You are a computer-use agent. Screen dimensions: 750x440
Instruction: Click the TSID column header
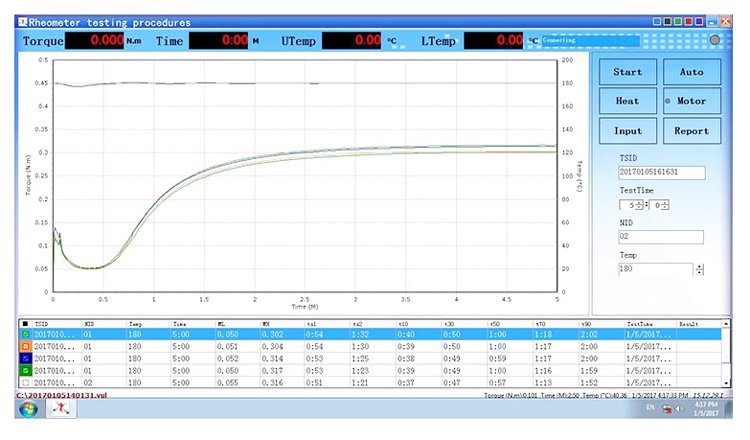[x=41, y=324]
